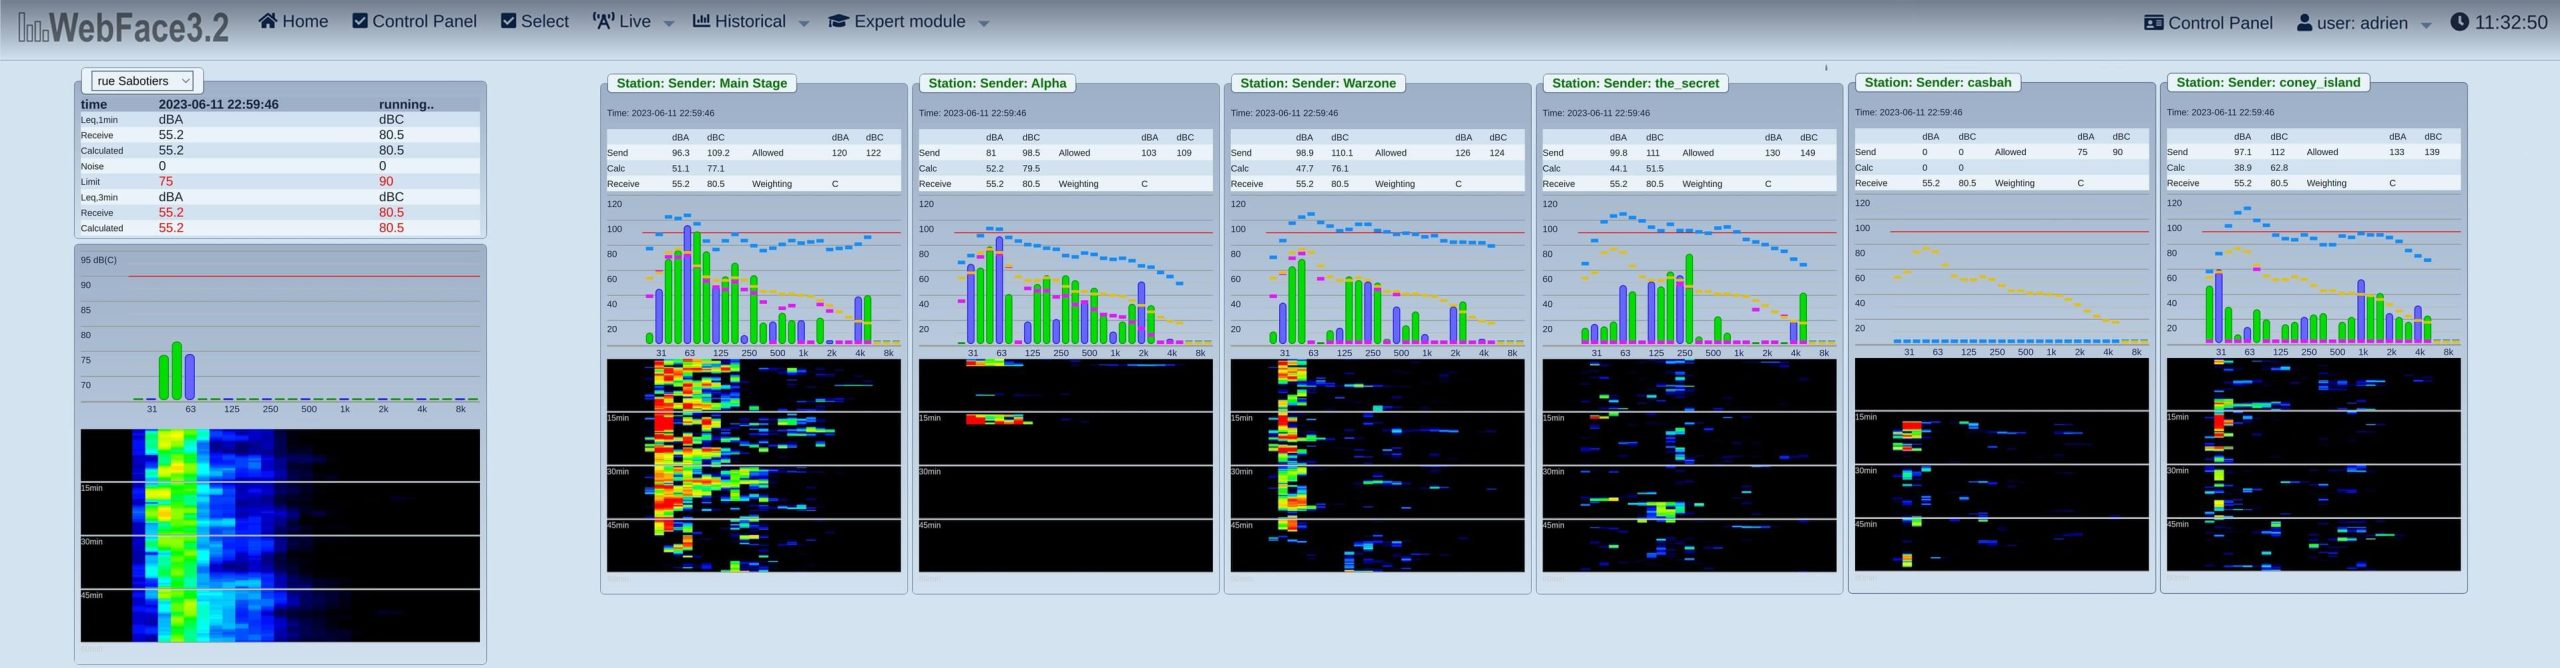Select the Station: Sender: the_secret title

(1635, 83)
